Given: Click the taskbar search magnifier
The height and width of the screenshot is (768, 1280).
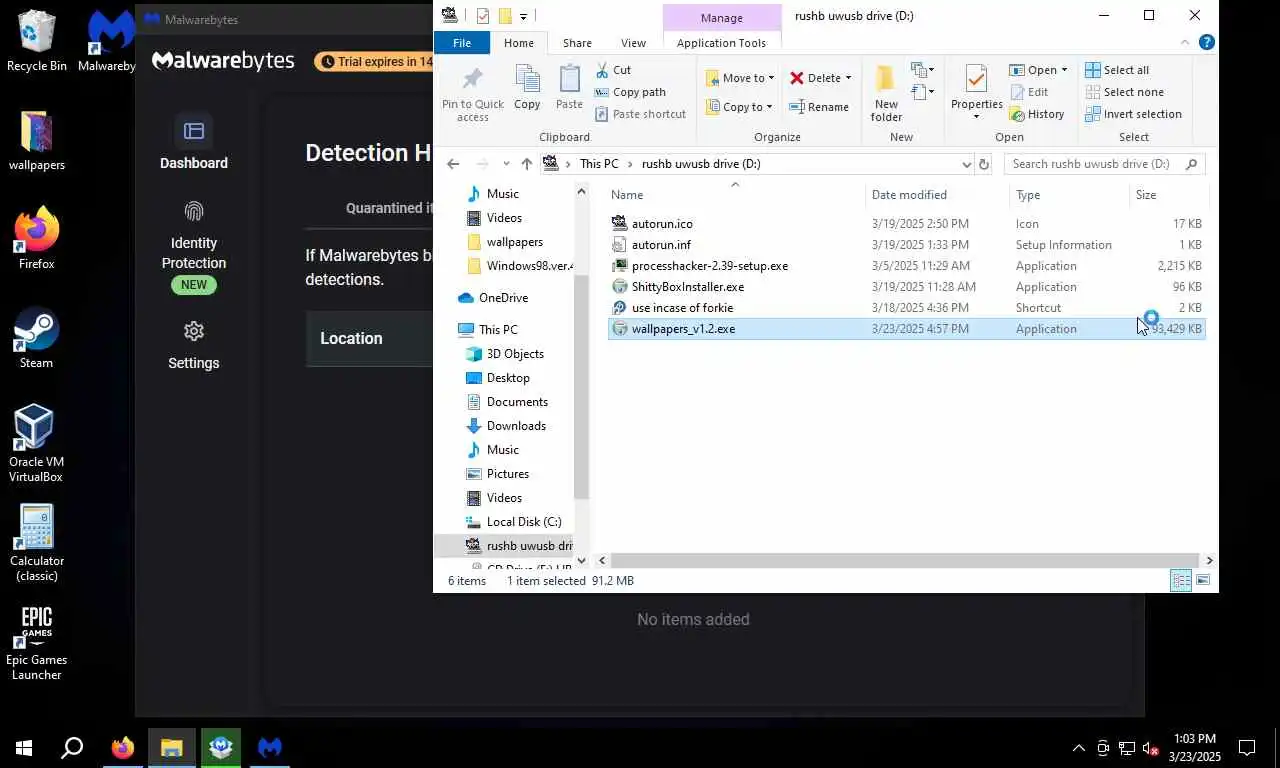Looking at the screenshot, I should coord(72,747).
